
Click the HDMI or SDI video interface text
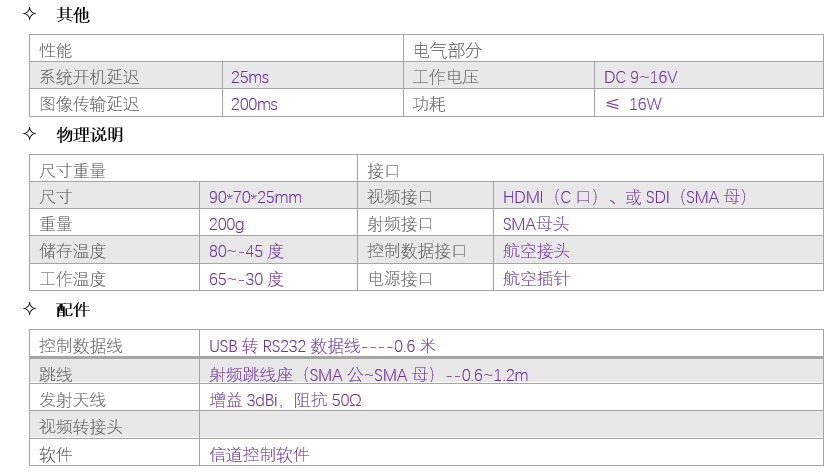[x=625, y=197]
